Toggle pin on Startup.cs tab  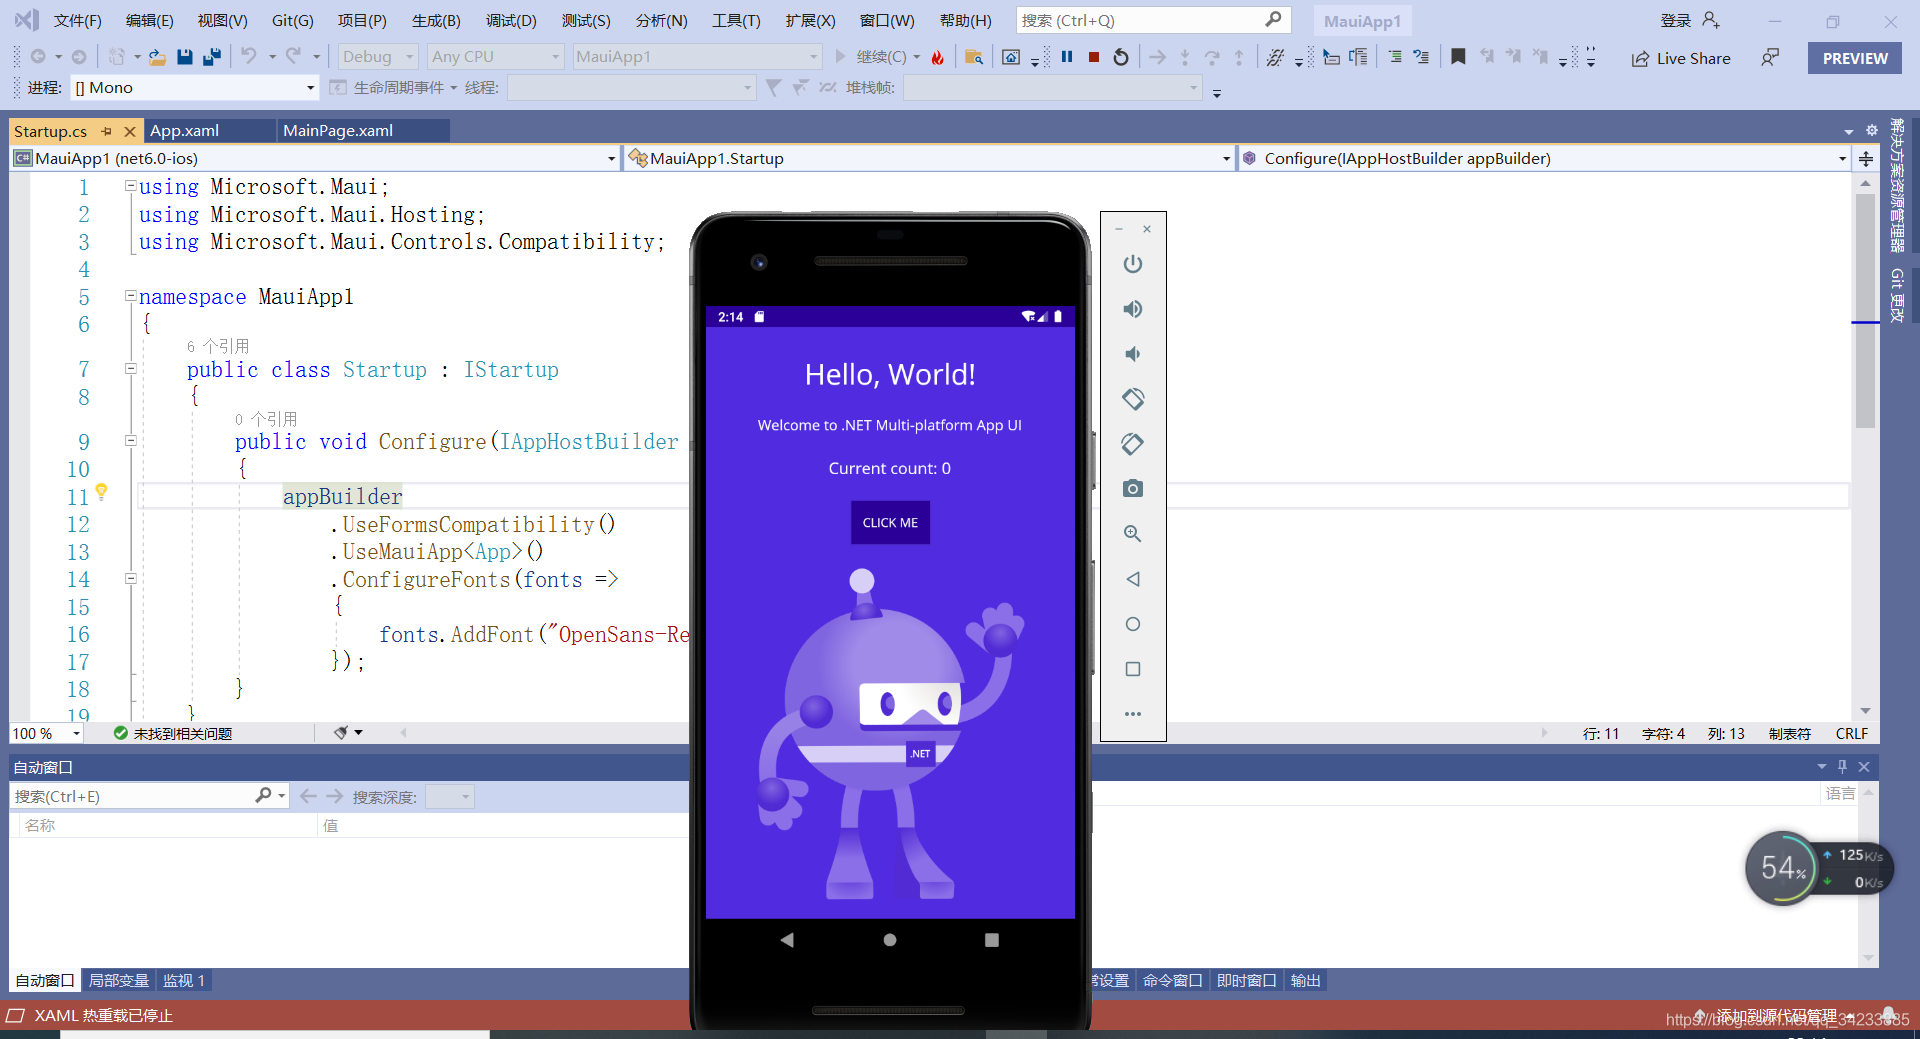[107, 131]
